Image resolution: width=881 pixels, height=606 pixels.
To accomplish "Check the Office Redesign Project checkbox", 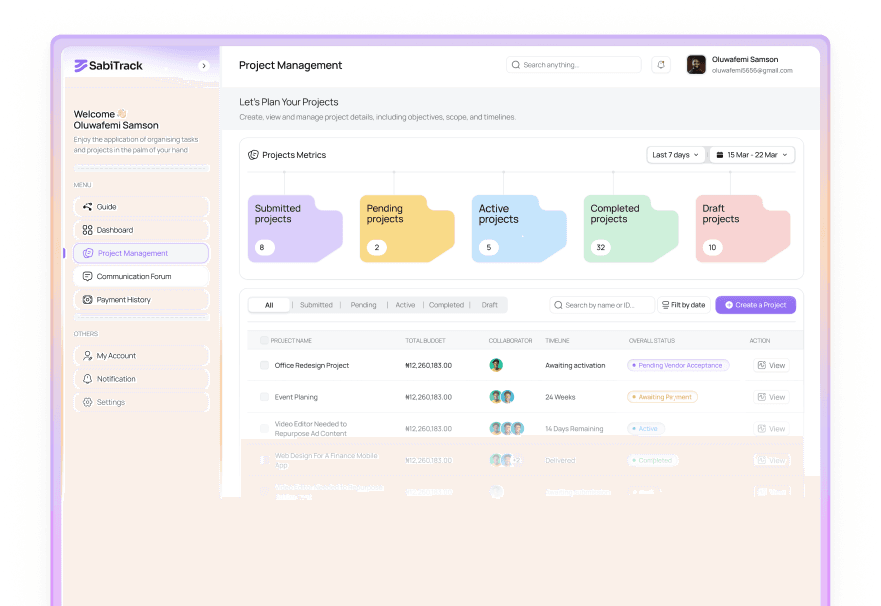I will 264,366.
